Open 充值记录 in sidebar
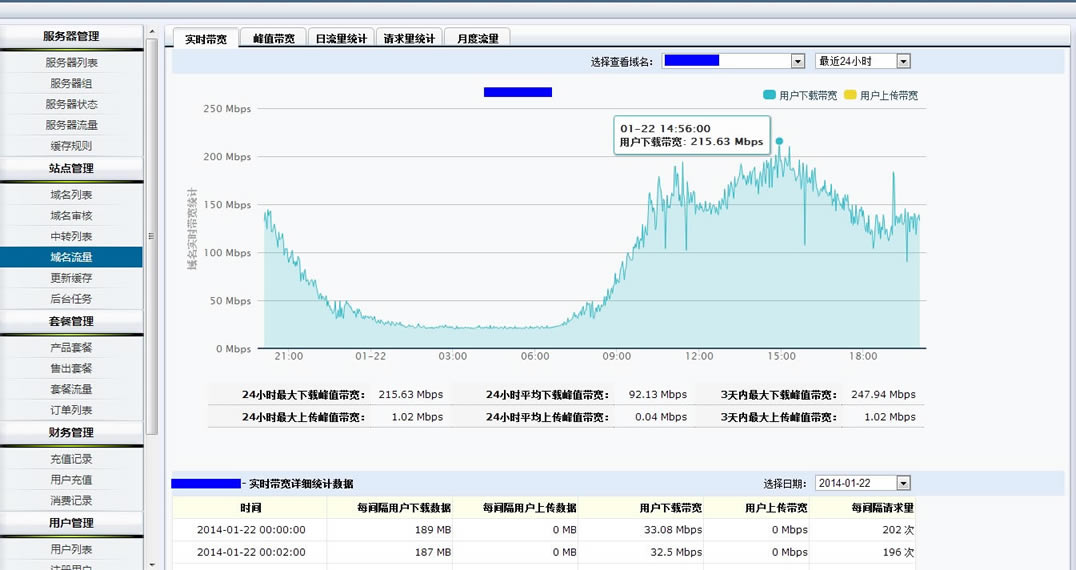 [71, 459]
